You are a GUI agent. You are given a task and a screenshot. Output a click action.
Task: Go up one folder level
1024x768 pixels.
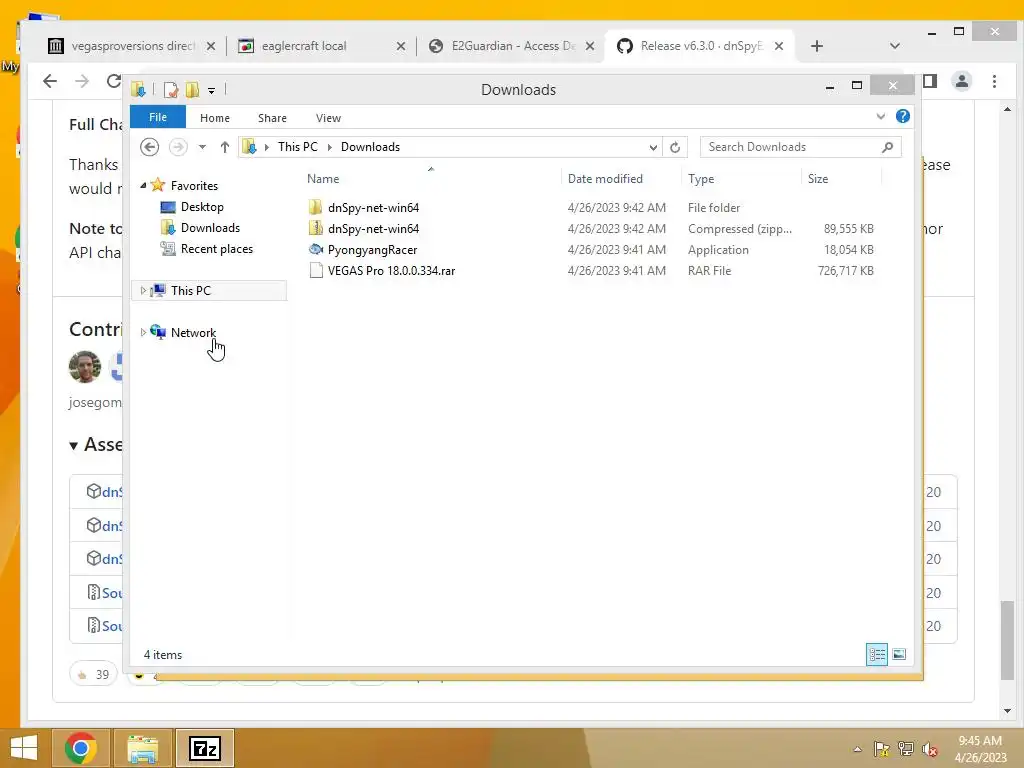[225, 147]
